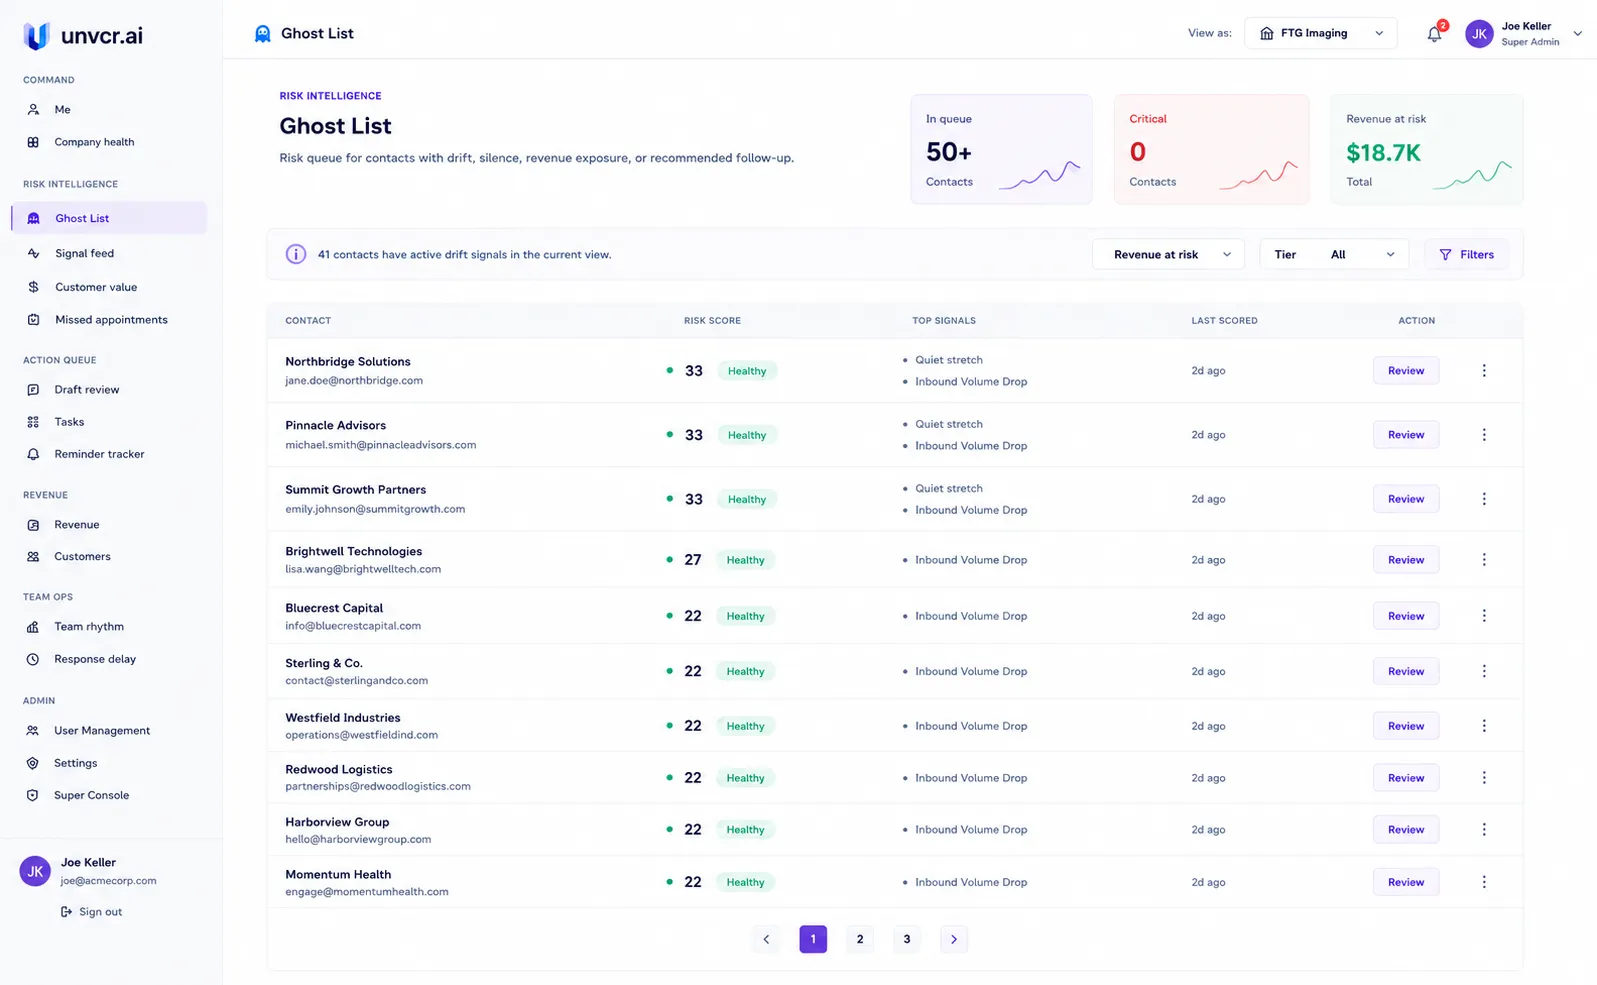Image resolution: width=1597 pixels, height=985 pixels.
Task: Go to page 2
Action: pyautogui.click(x=860, y=939)
